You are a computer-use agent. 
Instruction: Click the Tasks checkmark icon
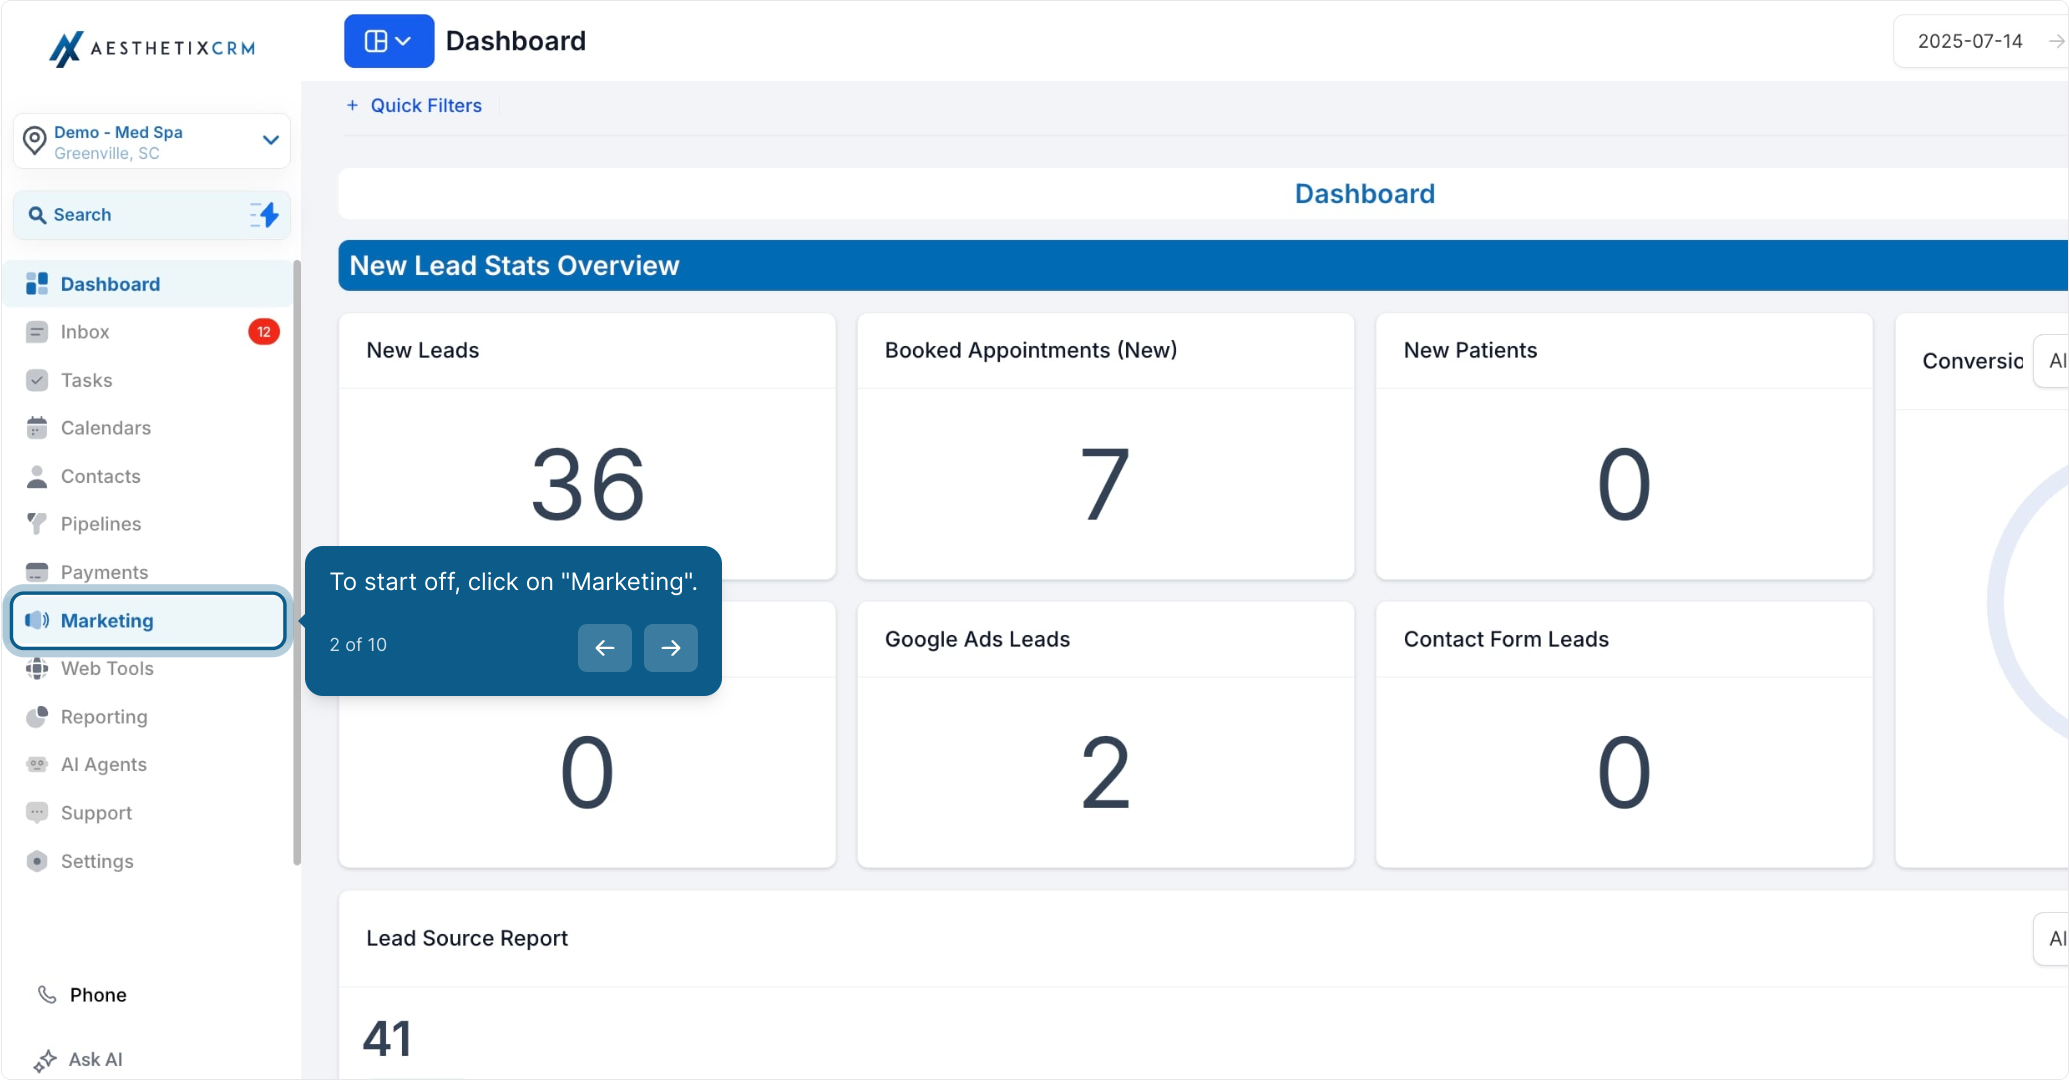tap(37, 380)
